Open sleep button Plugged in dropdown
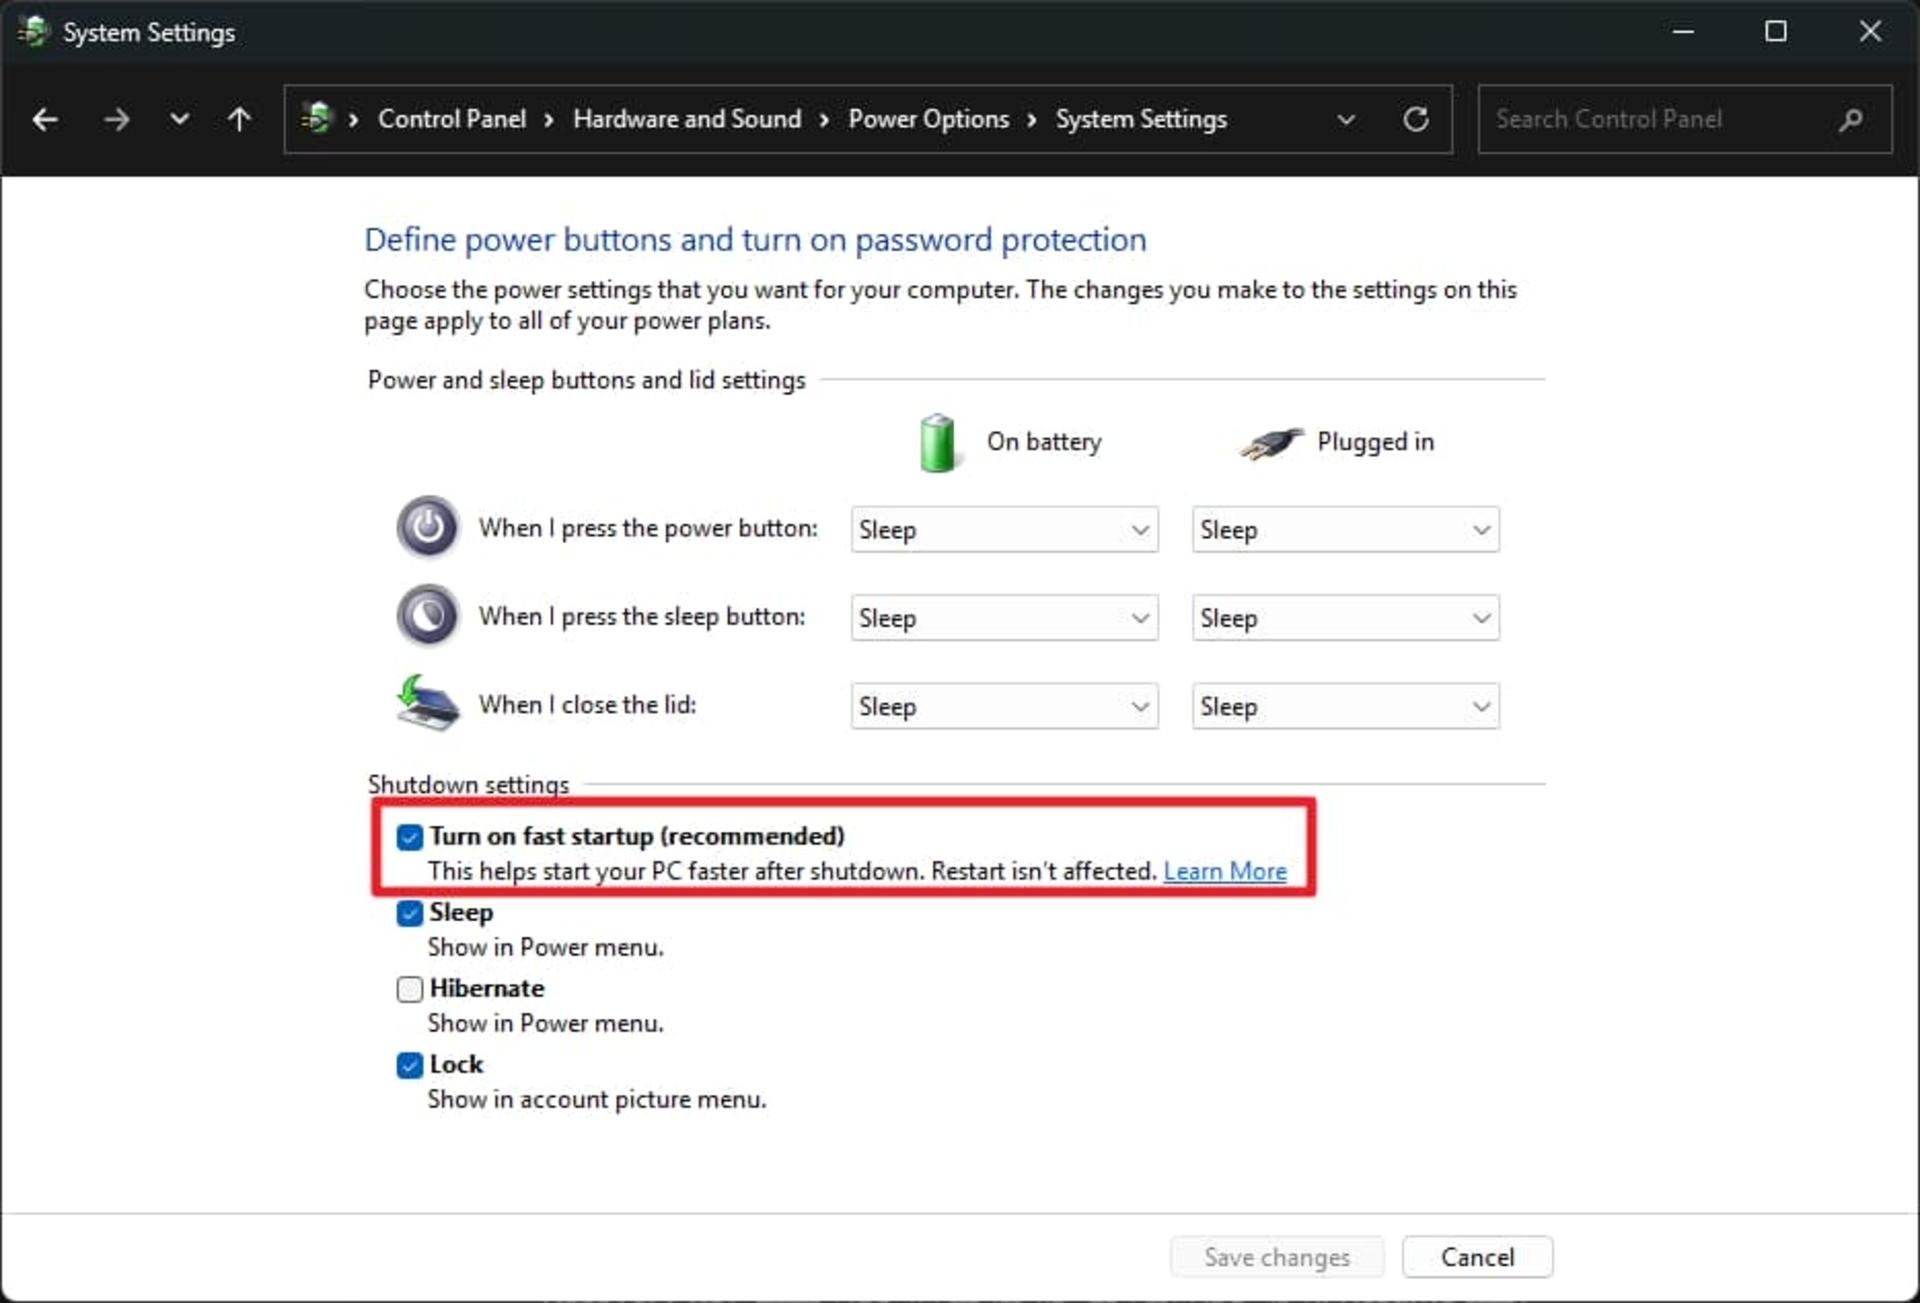The image size is (1920, 1303). click(x=1345, y=618)
